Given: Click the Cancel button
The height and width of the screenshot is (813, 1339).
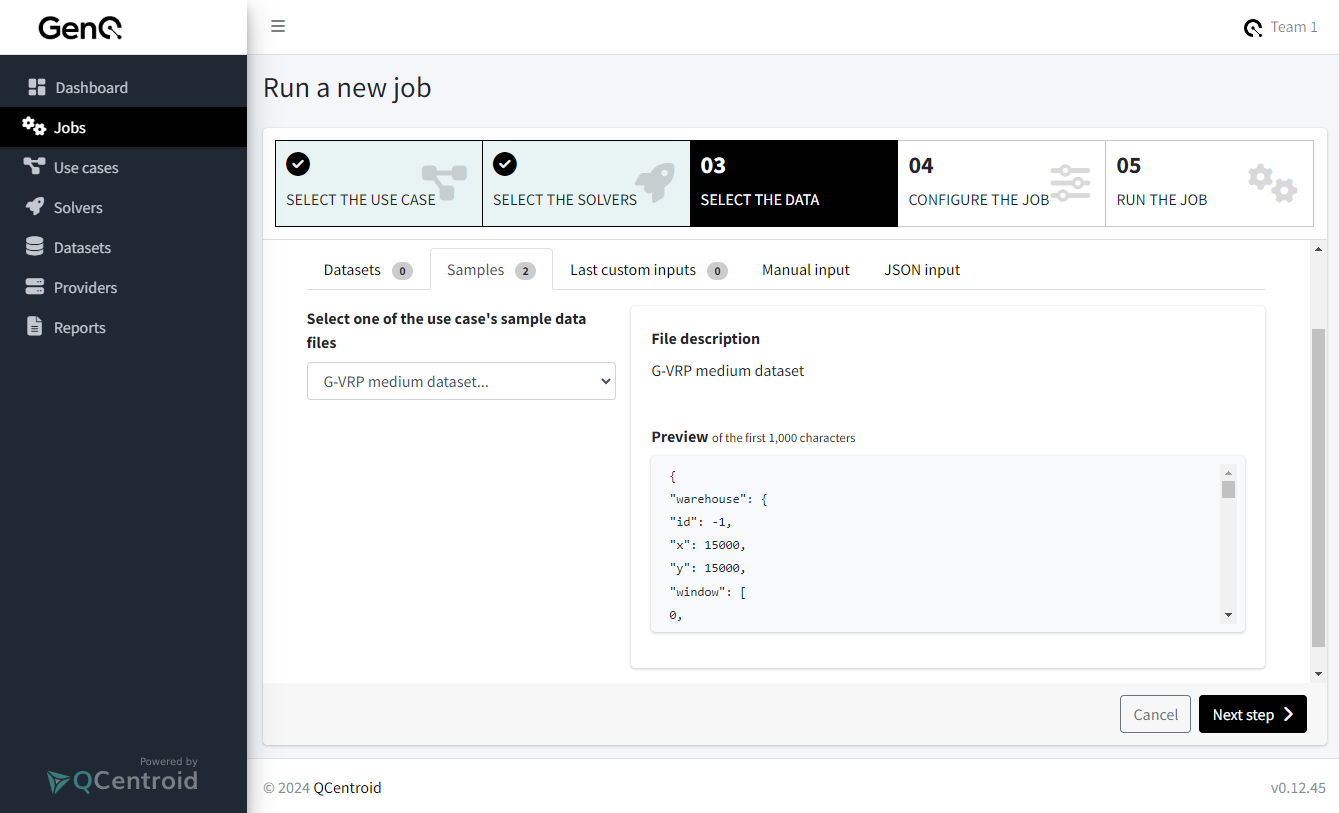Looking at the screenshot, I should (x=1155, y=714).
